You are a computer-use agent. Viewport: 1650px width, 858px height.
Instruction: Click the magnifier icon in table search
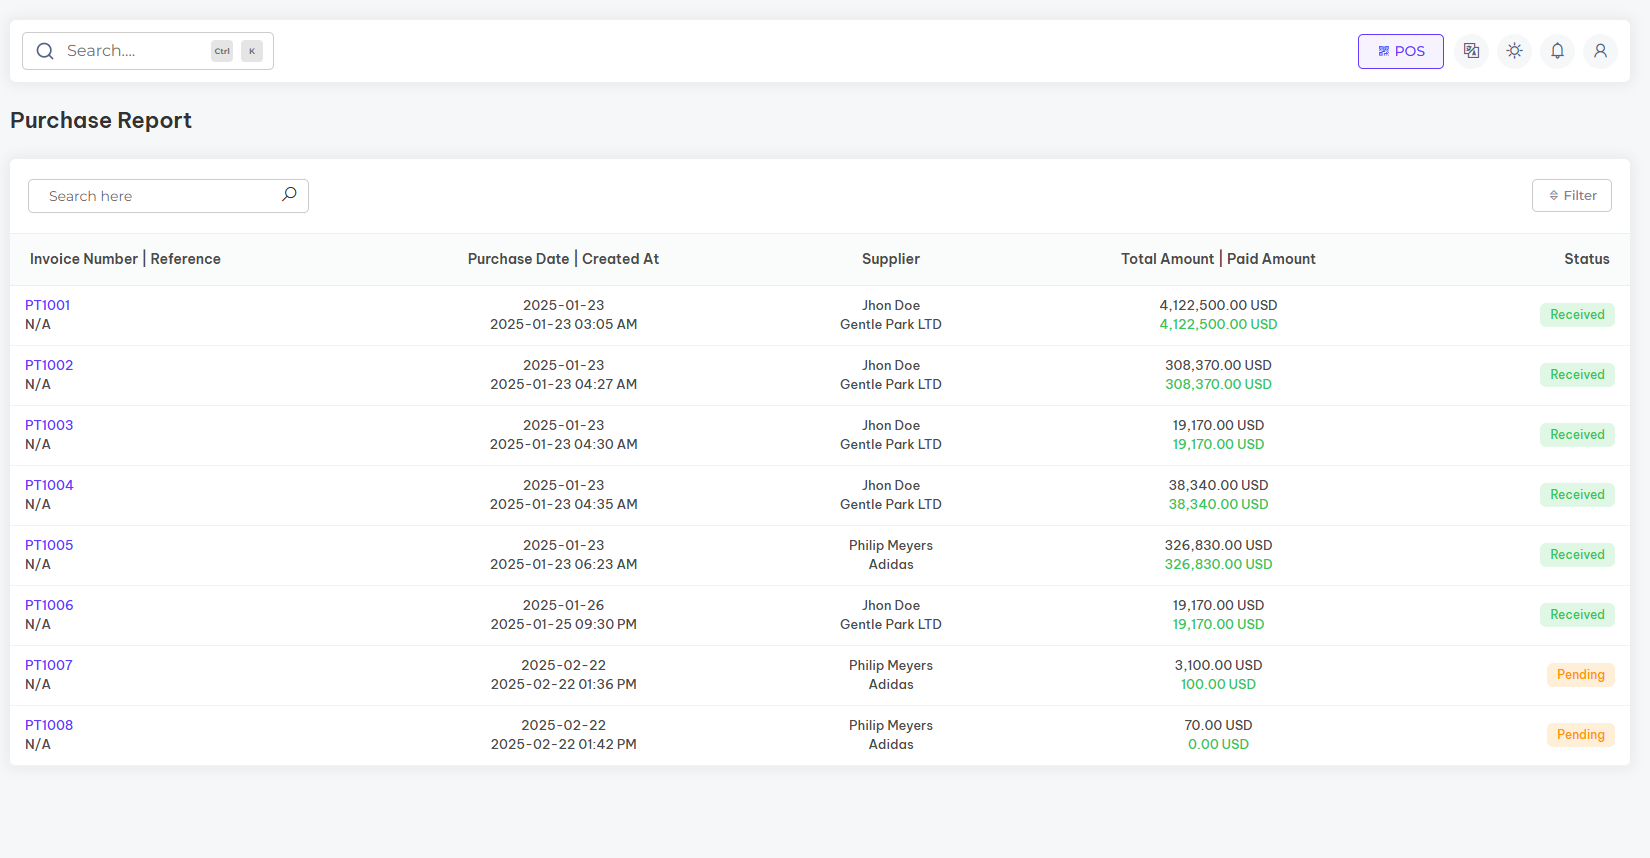289,195
